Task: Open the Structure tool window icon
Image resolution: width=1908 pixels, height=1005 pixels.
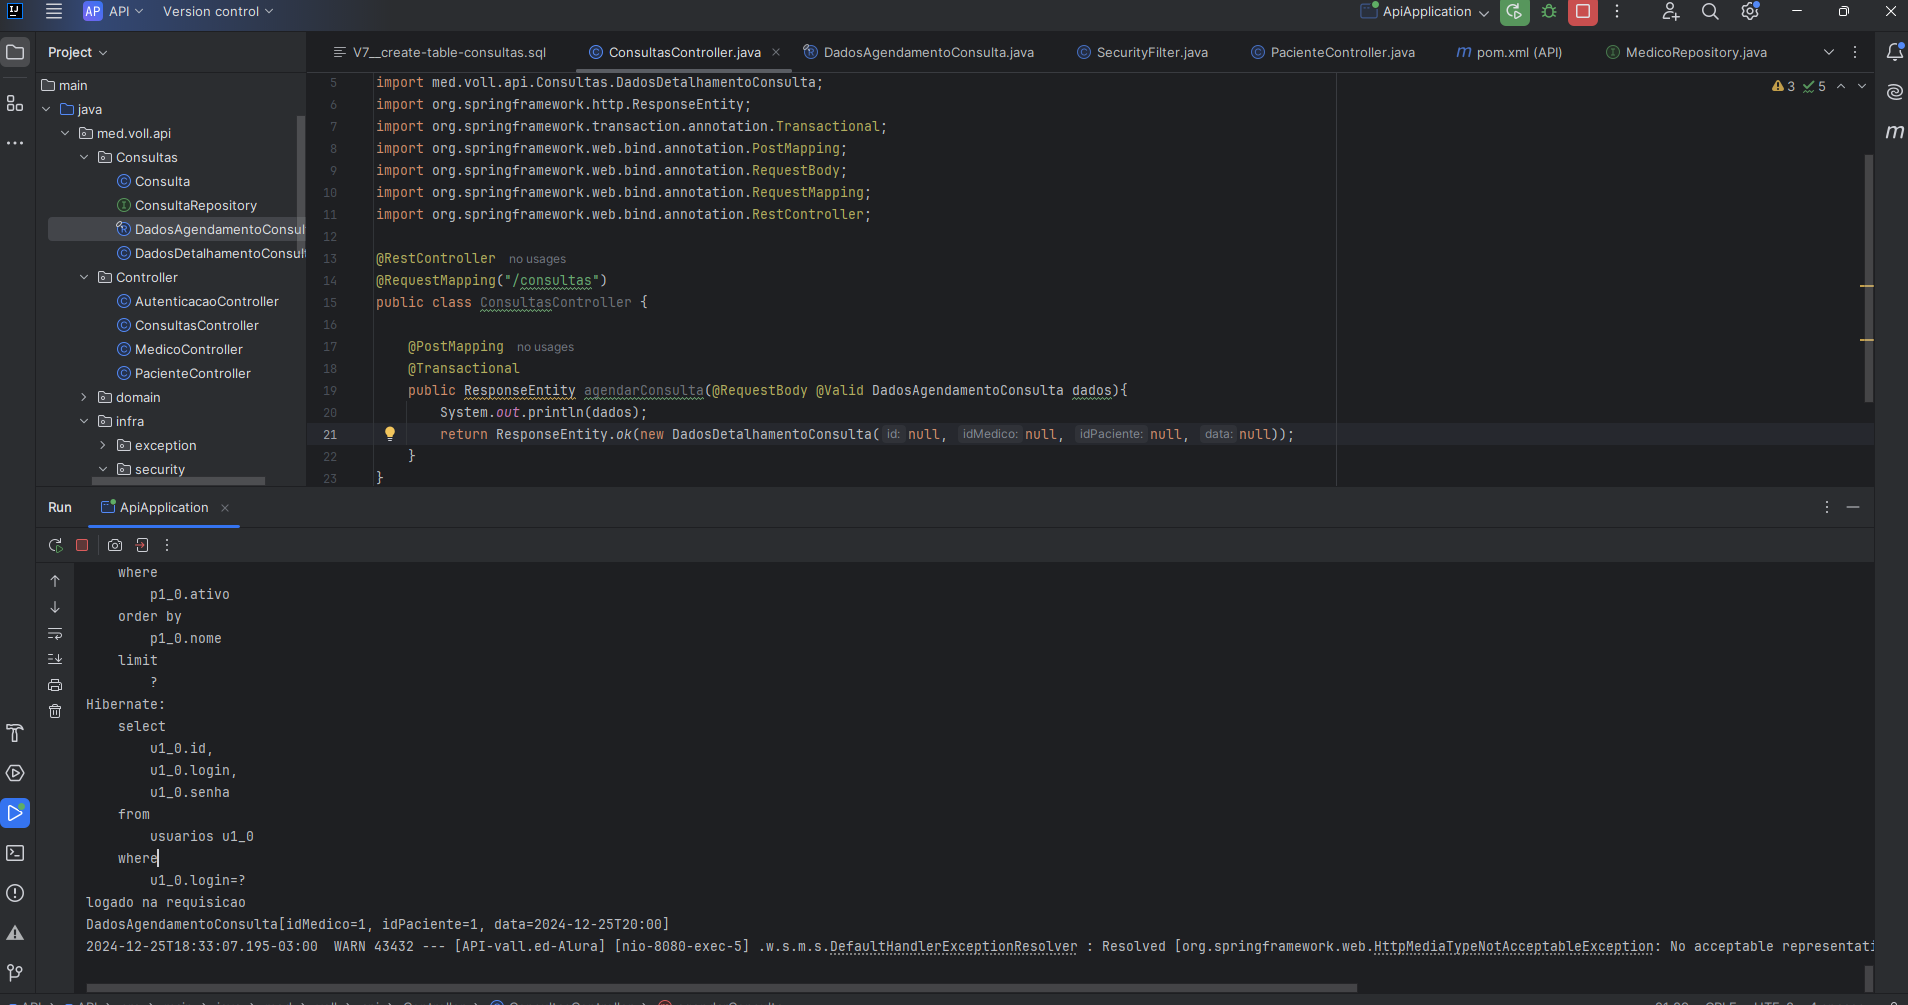Action: pos(15,103)
